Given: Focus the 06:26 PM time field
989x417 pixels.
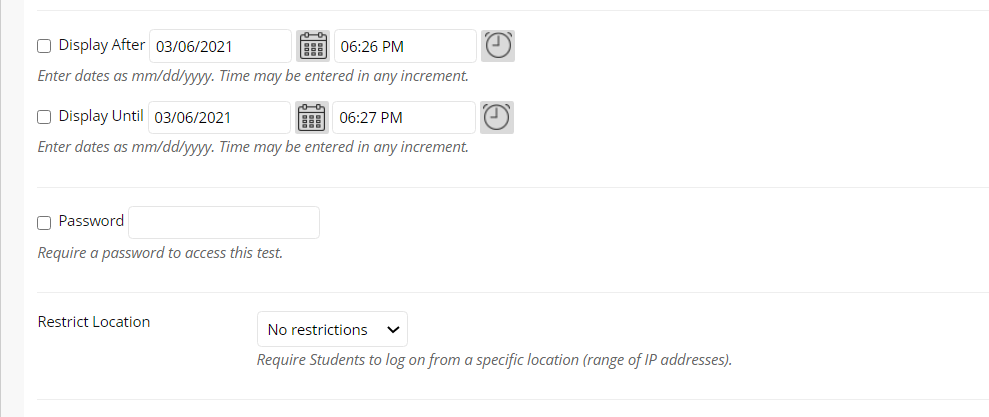Looking at the screenshot, I should tap(405, 46).
